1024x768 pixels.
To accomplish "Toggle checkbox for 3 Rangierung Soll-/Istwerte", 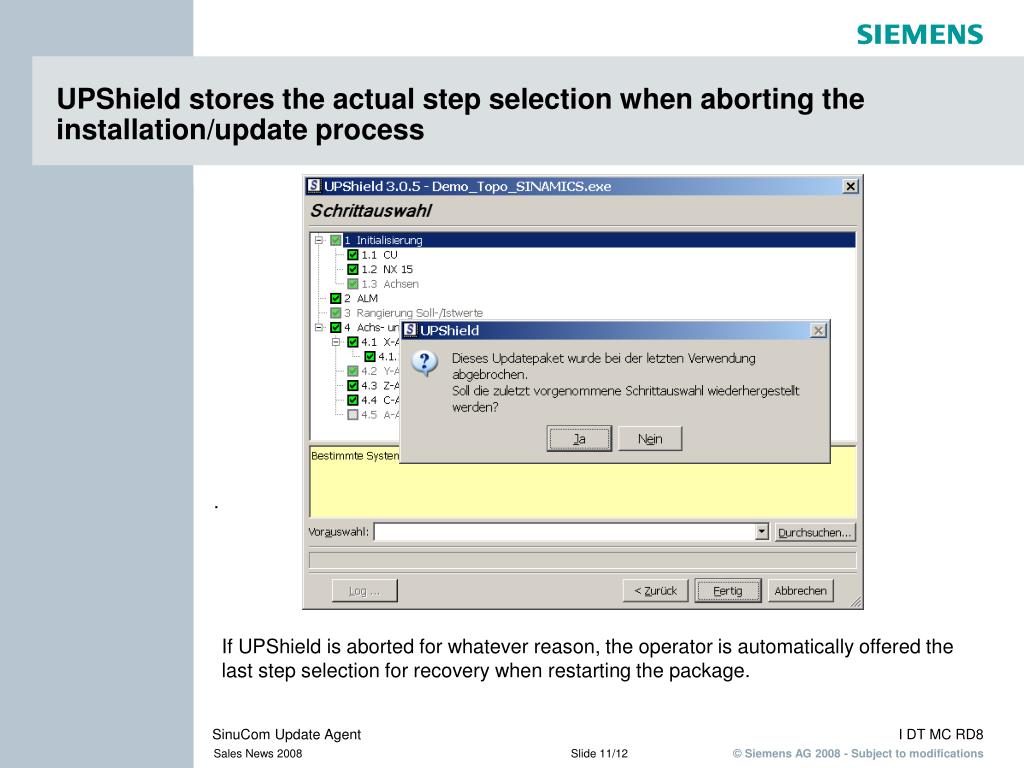I will (x=336, y=313).
